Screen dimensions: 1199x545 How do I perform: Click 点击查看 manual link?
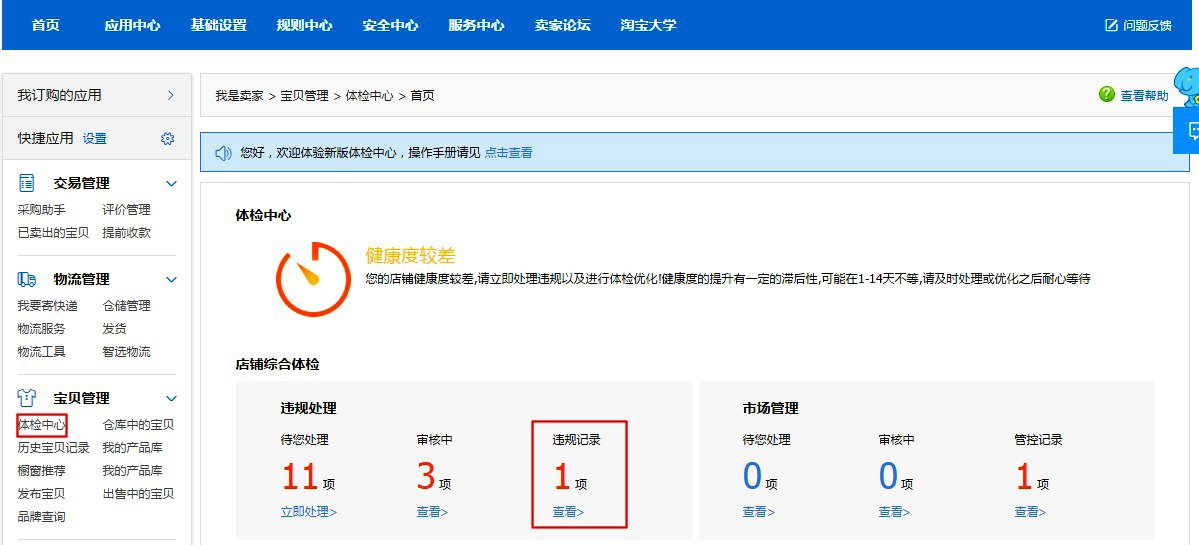click(509, 153)
